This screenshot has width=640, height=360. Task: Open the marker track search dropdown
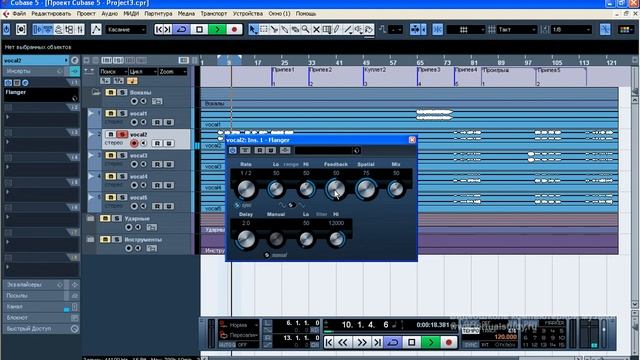click(x=113, y=71)
